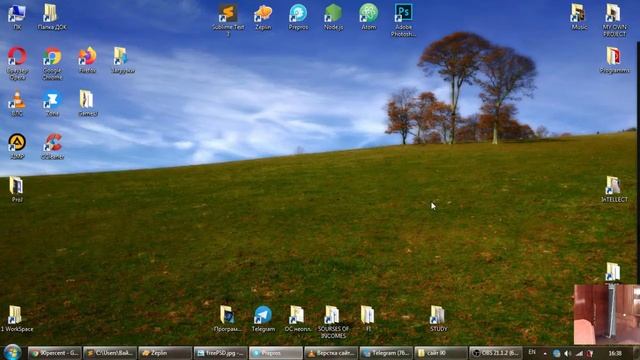Viewport: 640px width, 360px height.
Task: Launch the CCleaner shortcut
Action: 52,146
